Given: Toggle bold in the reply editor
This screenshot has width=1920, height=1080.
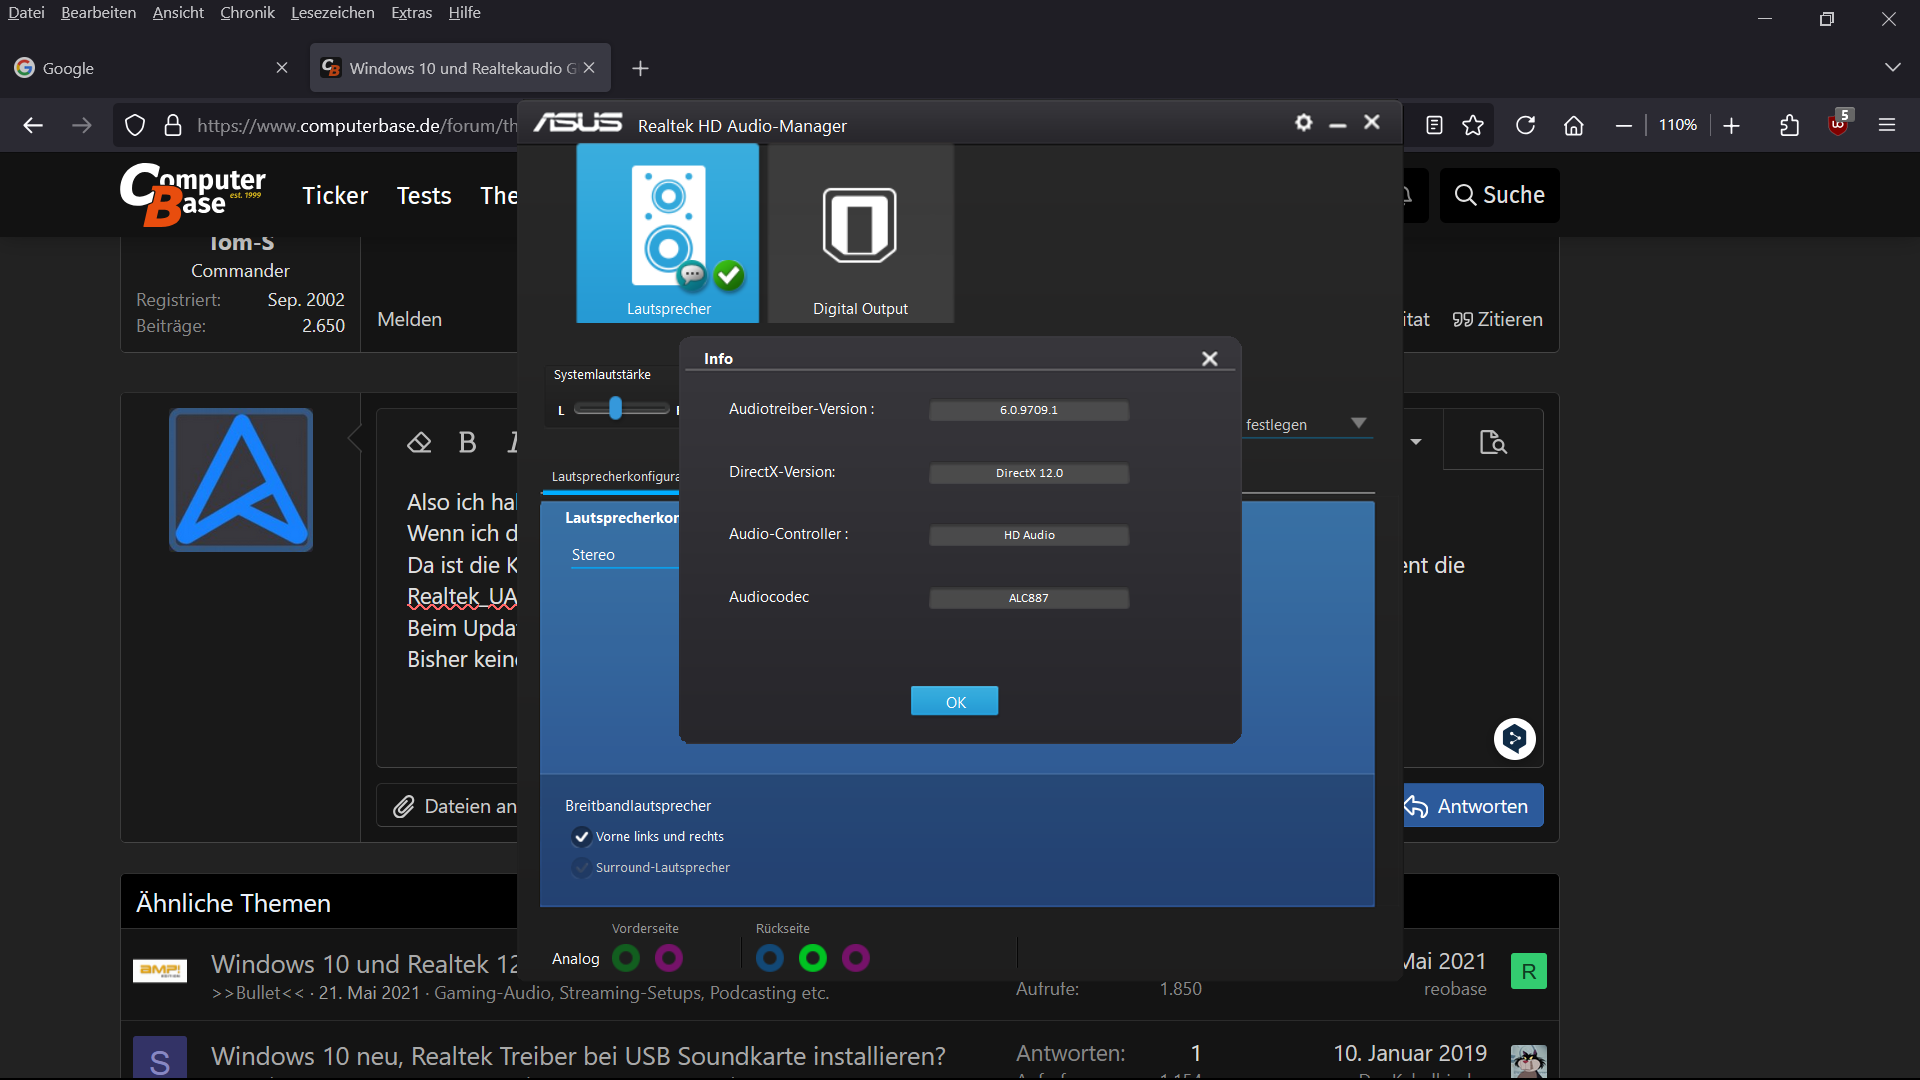Looking at the screenshot, I should coord(467,442).
